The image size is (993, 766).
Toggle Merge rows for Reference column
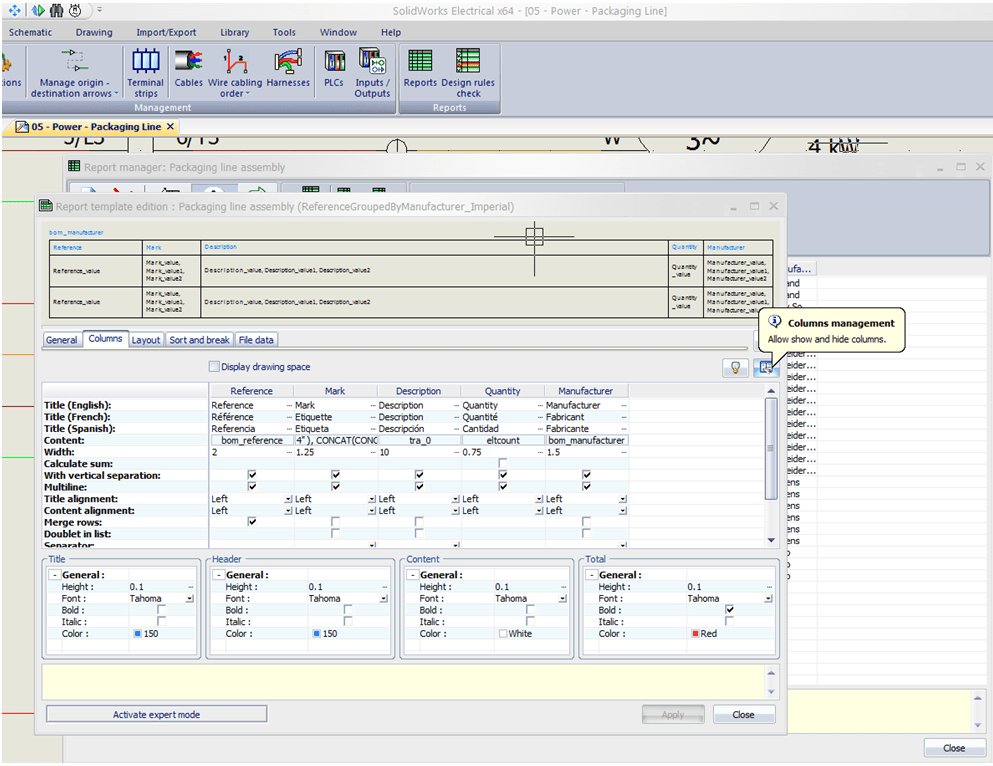click(x=252, y=522)
